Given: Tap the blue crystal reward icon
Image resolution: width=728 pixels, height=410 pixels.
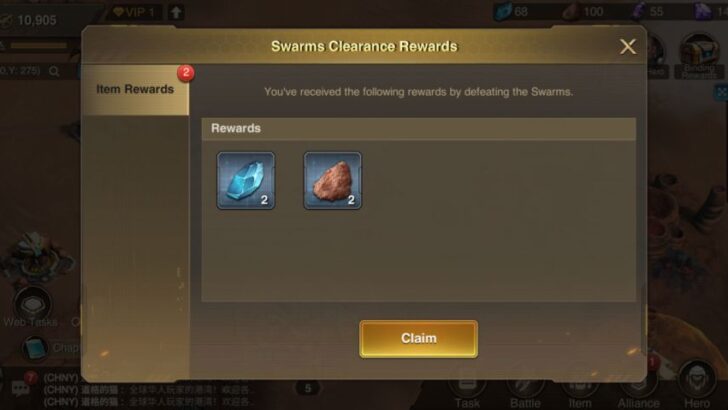Looking at the screenshot, I should tap(246, 180).
